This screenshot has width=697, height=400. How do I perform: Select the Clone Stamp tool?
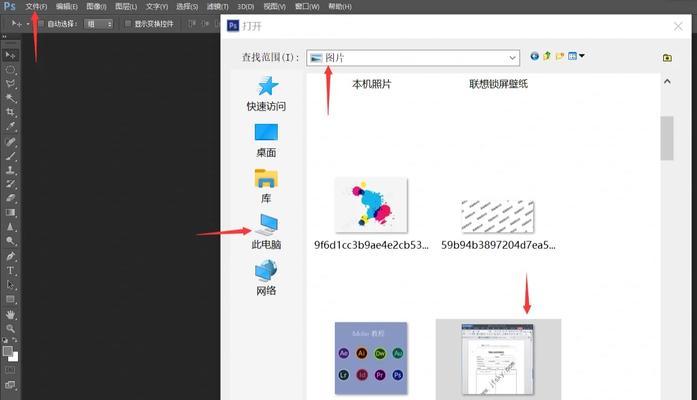coord(10,170)
